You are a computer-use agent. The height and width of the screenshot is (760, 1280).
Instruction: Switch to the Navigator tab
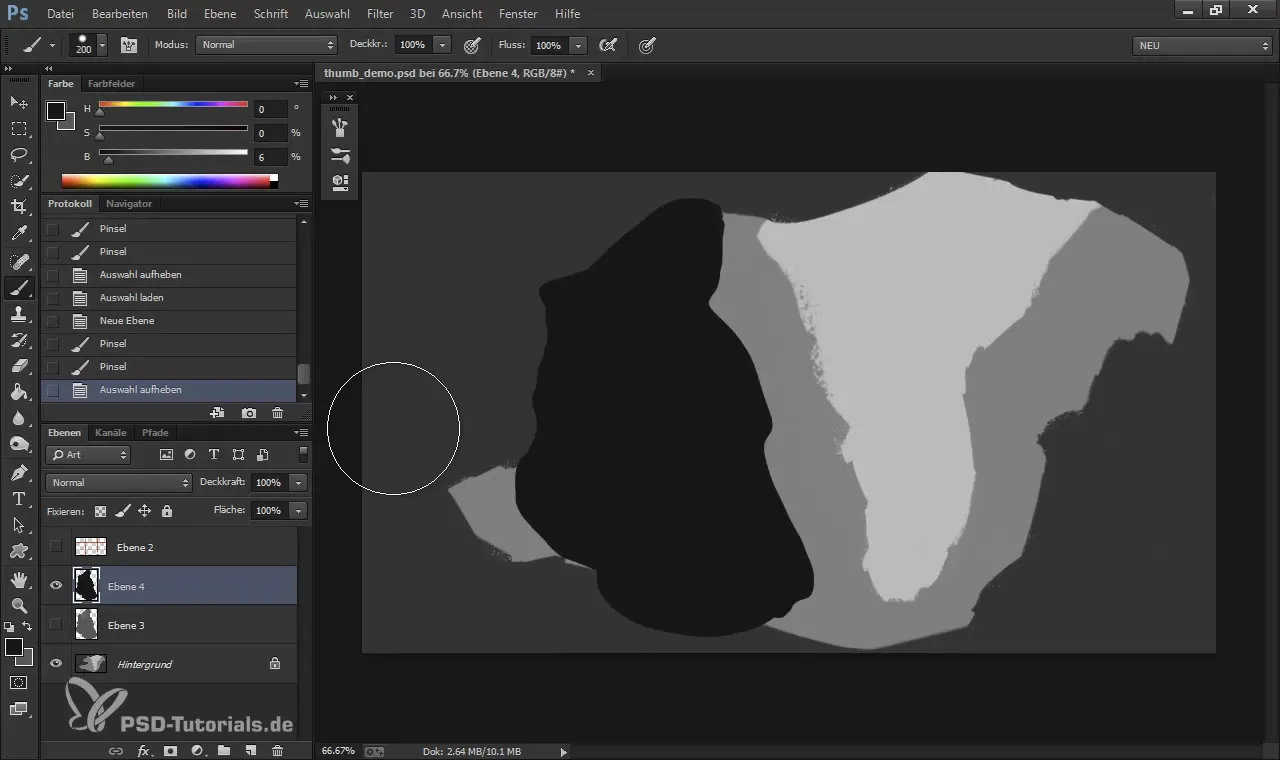tap(129, 203)
